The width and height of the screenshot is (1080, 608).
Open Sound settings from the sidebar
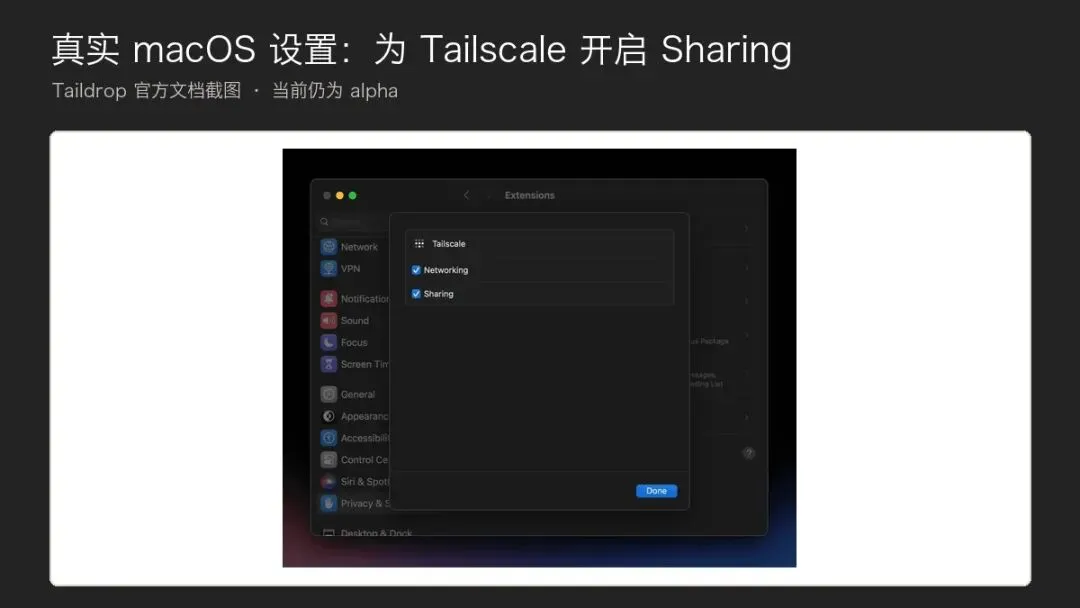coord(353,321)
